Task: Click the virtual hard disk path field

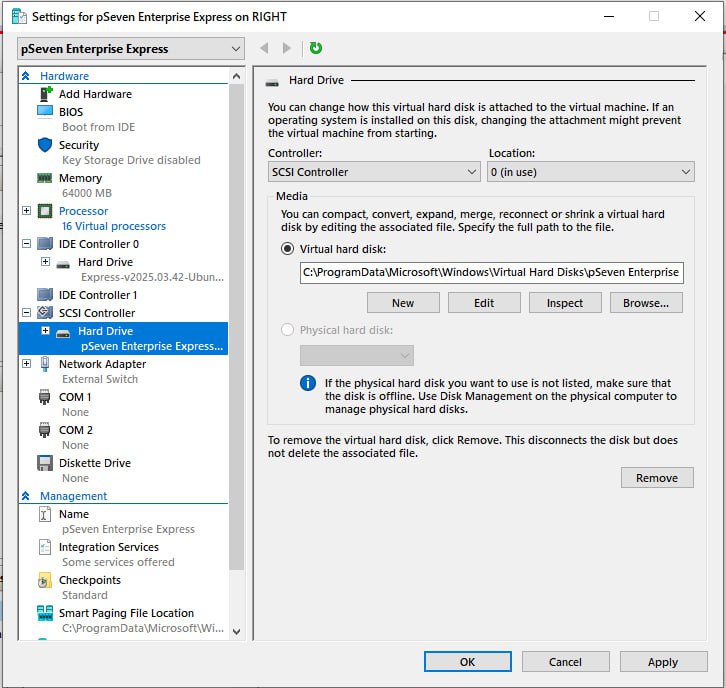Action: (490, 272)
